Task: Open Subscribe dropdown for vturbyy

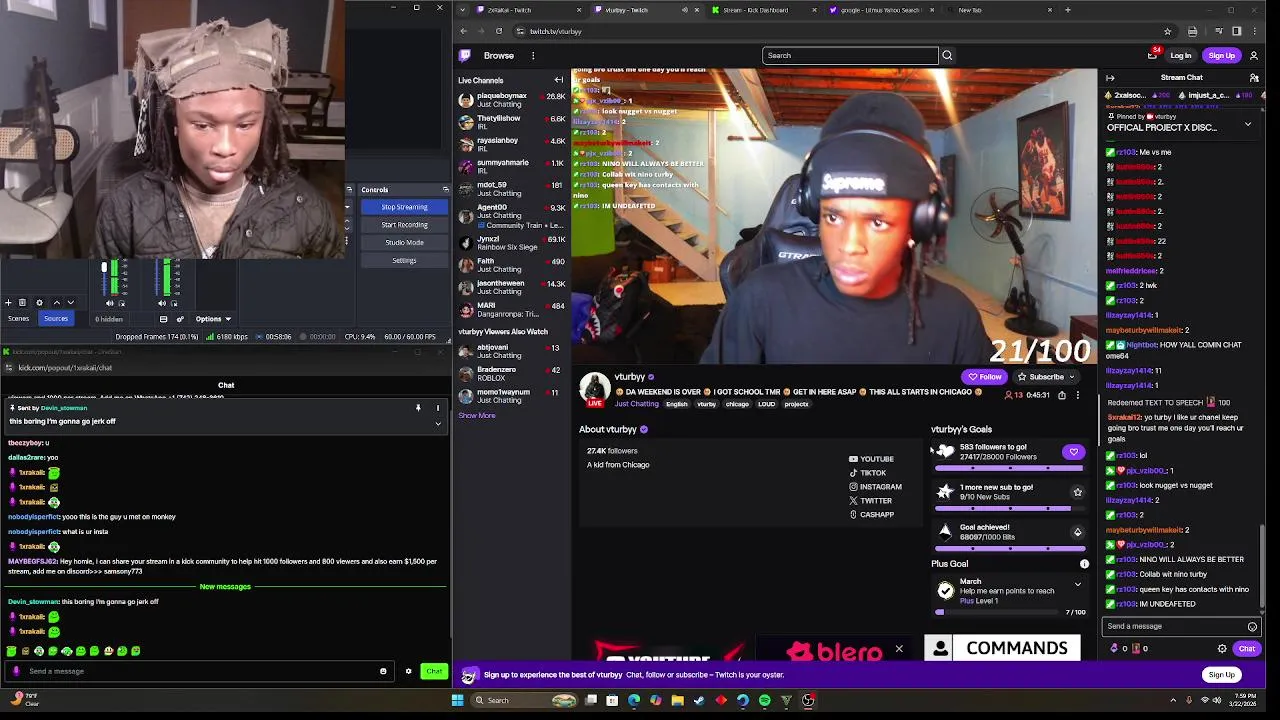Action: coord(1046,377)
